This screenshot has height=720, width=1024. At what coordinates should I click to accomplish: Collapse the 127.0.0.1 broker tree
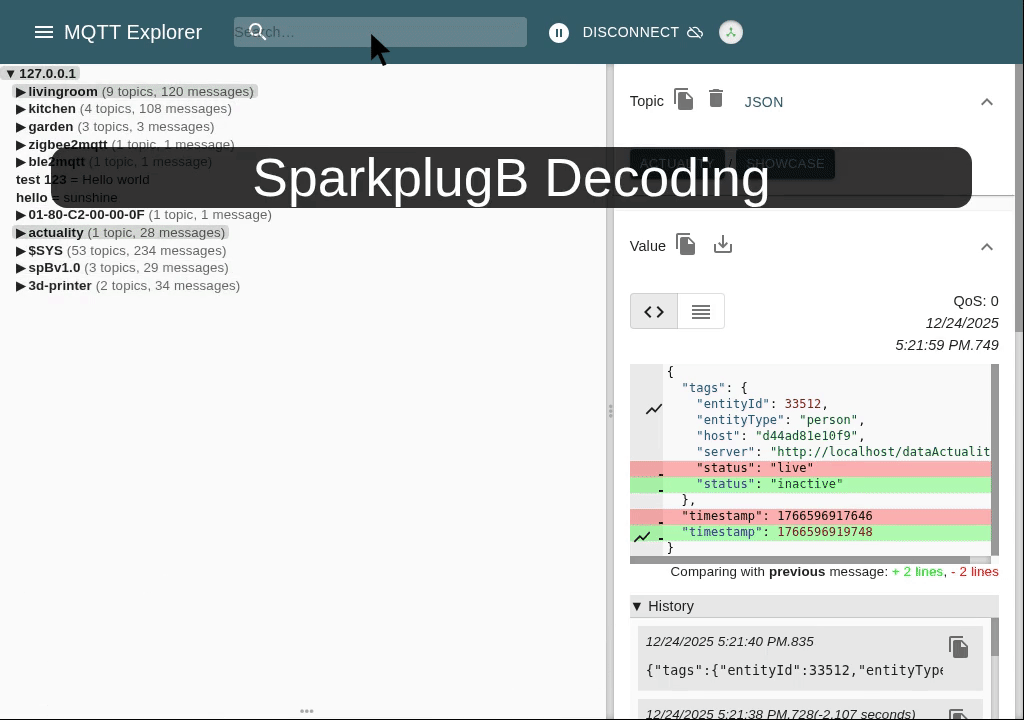pyautogui.click(x=11, y=73)
